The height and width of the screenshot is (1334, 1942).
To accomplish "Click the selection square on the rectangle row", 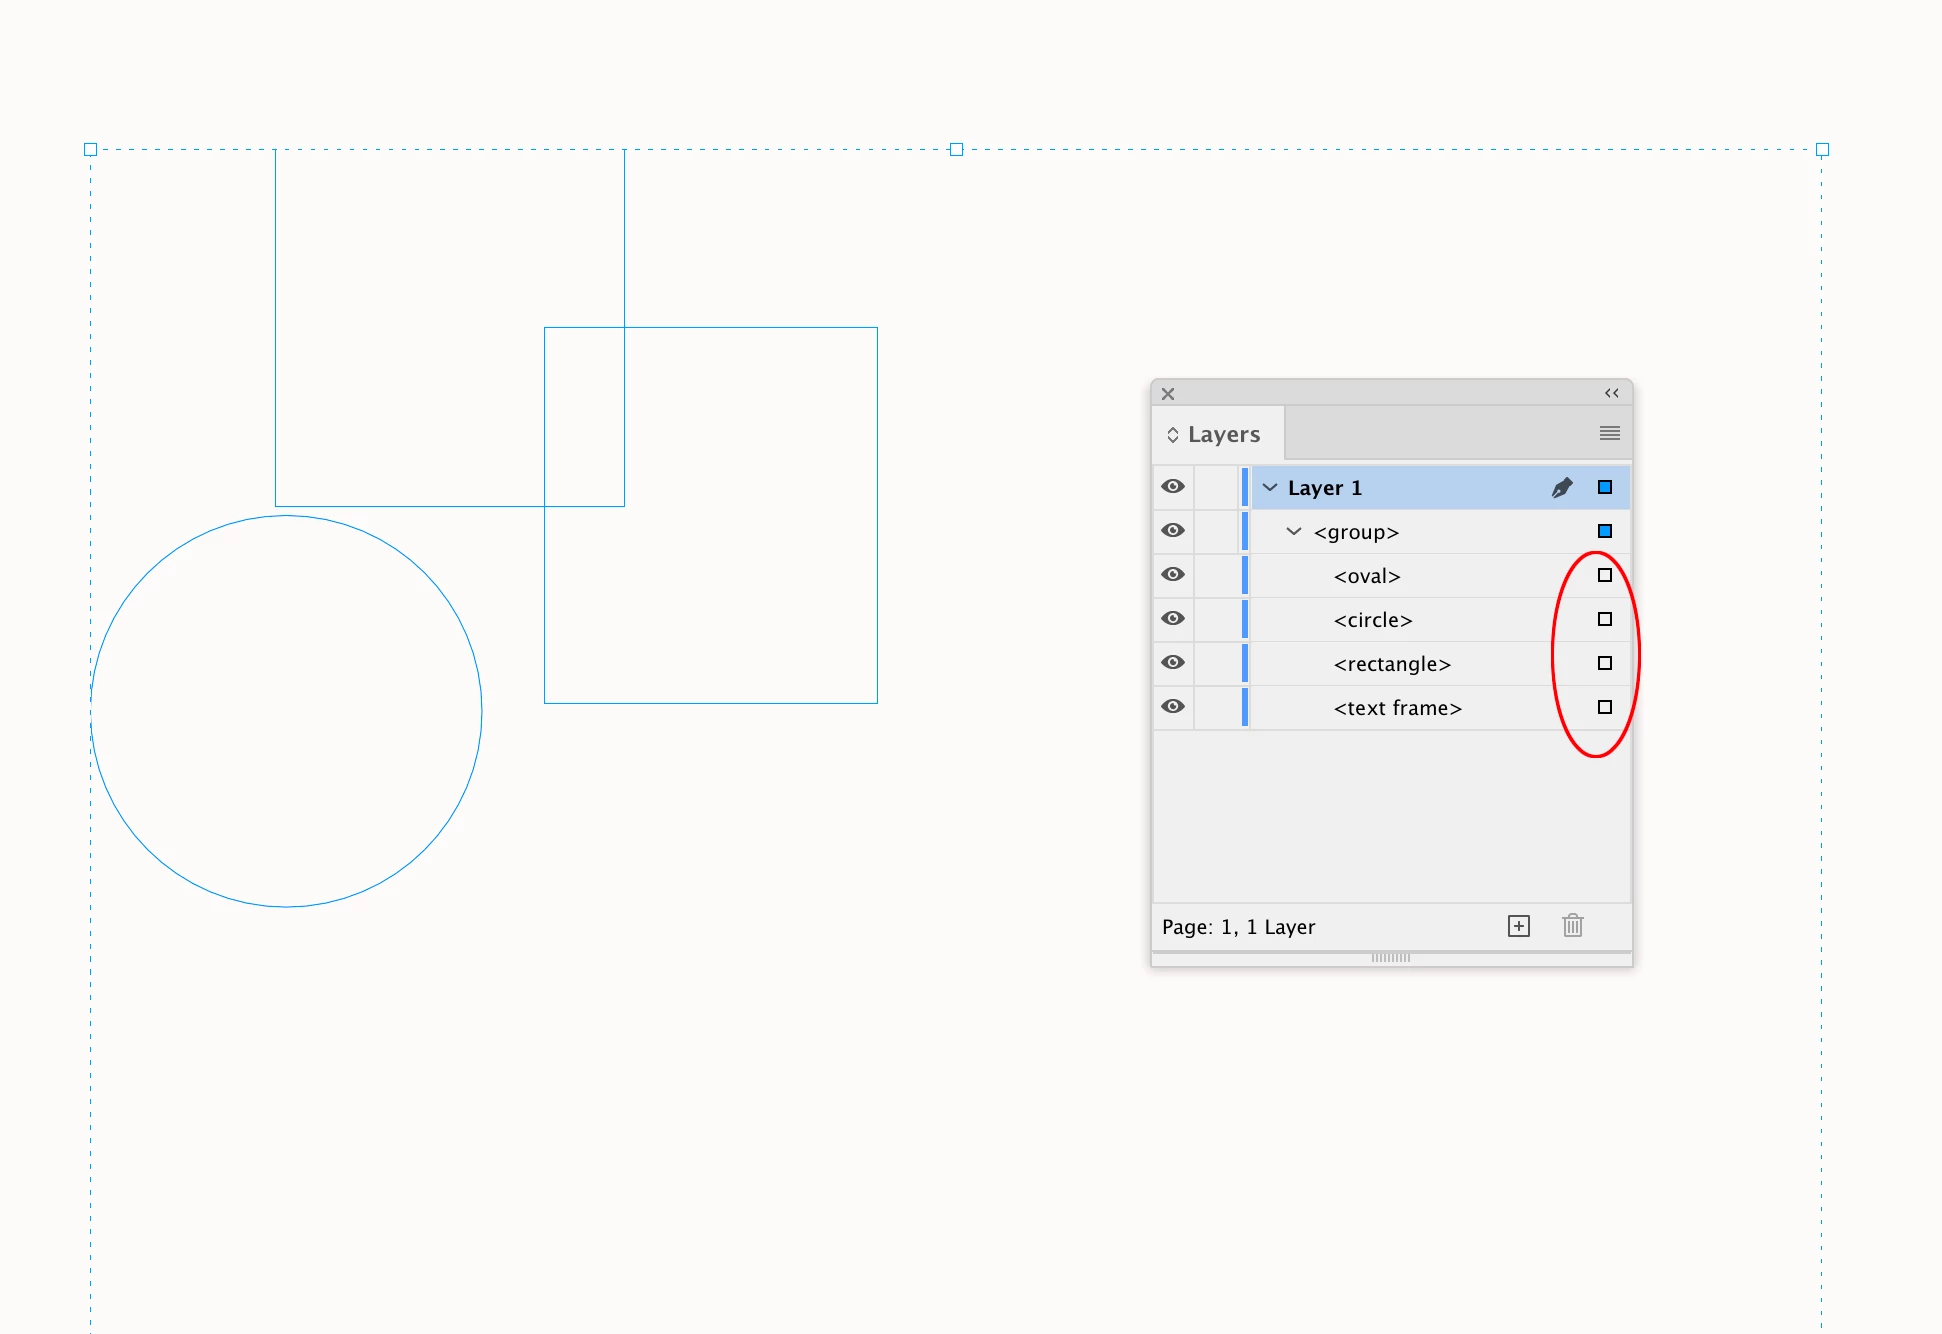I will (1604, 663).
